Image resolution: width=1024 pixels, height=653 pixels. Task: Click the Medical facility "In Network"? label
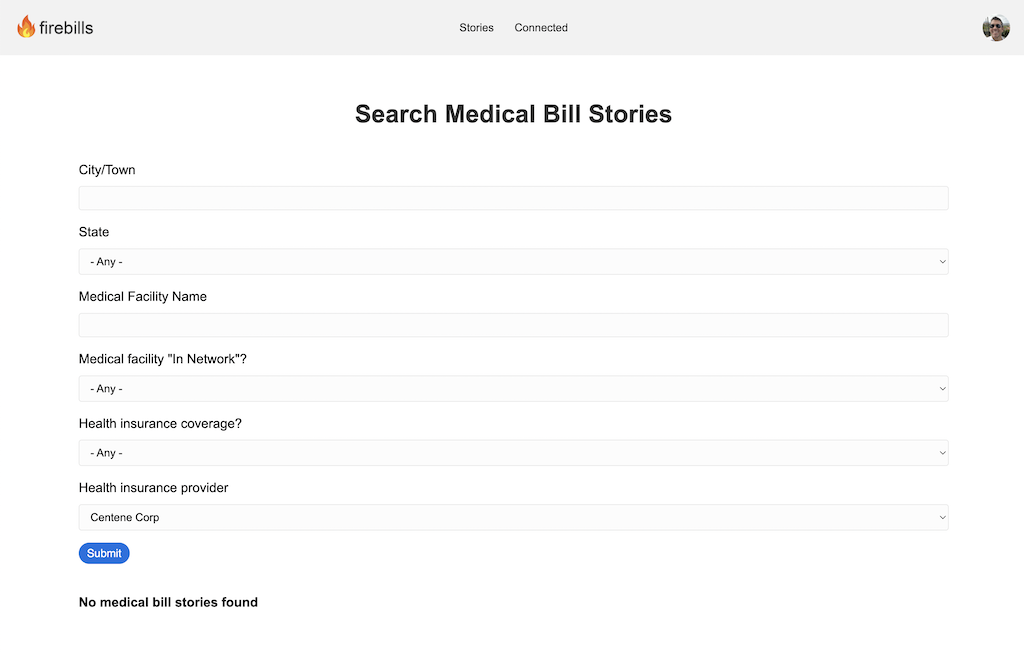[x=163, y=359]
